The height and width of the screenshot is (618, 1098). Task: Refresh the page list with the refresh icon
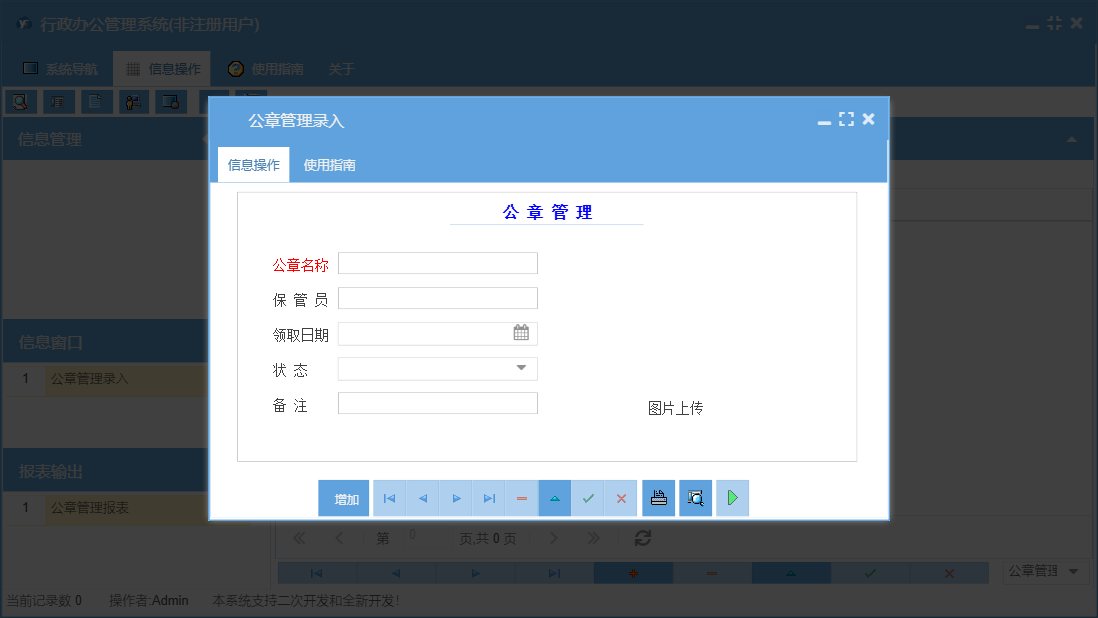[643, 537]
